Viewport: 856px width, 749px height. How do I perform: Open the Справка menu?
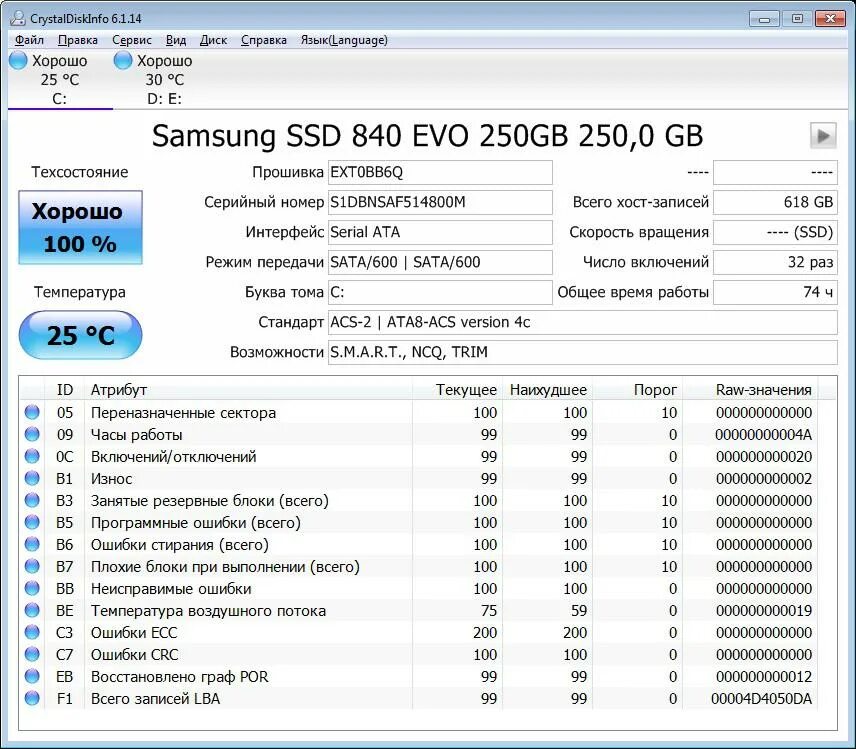pyautogui.click(x=264, y=40)
